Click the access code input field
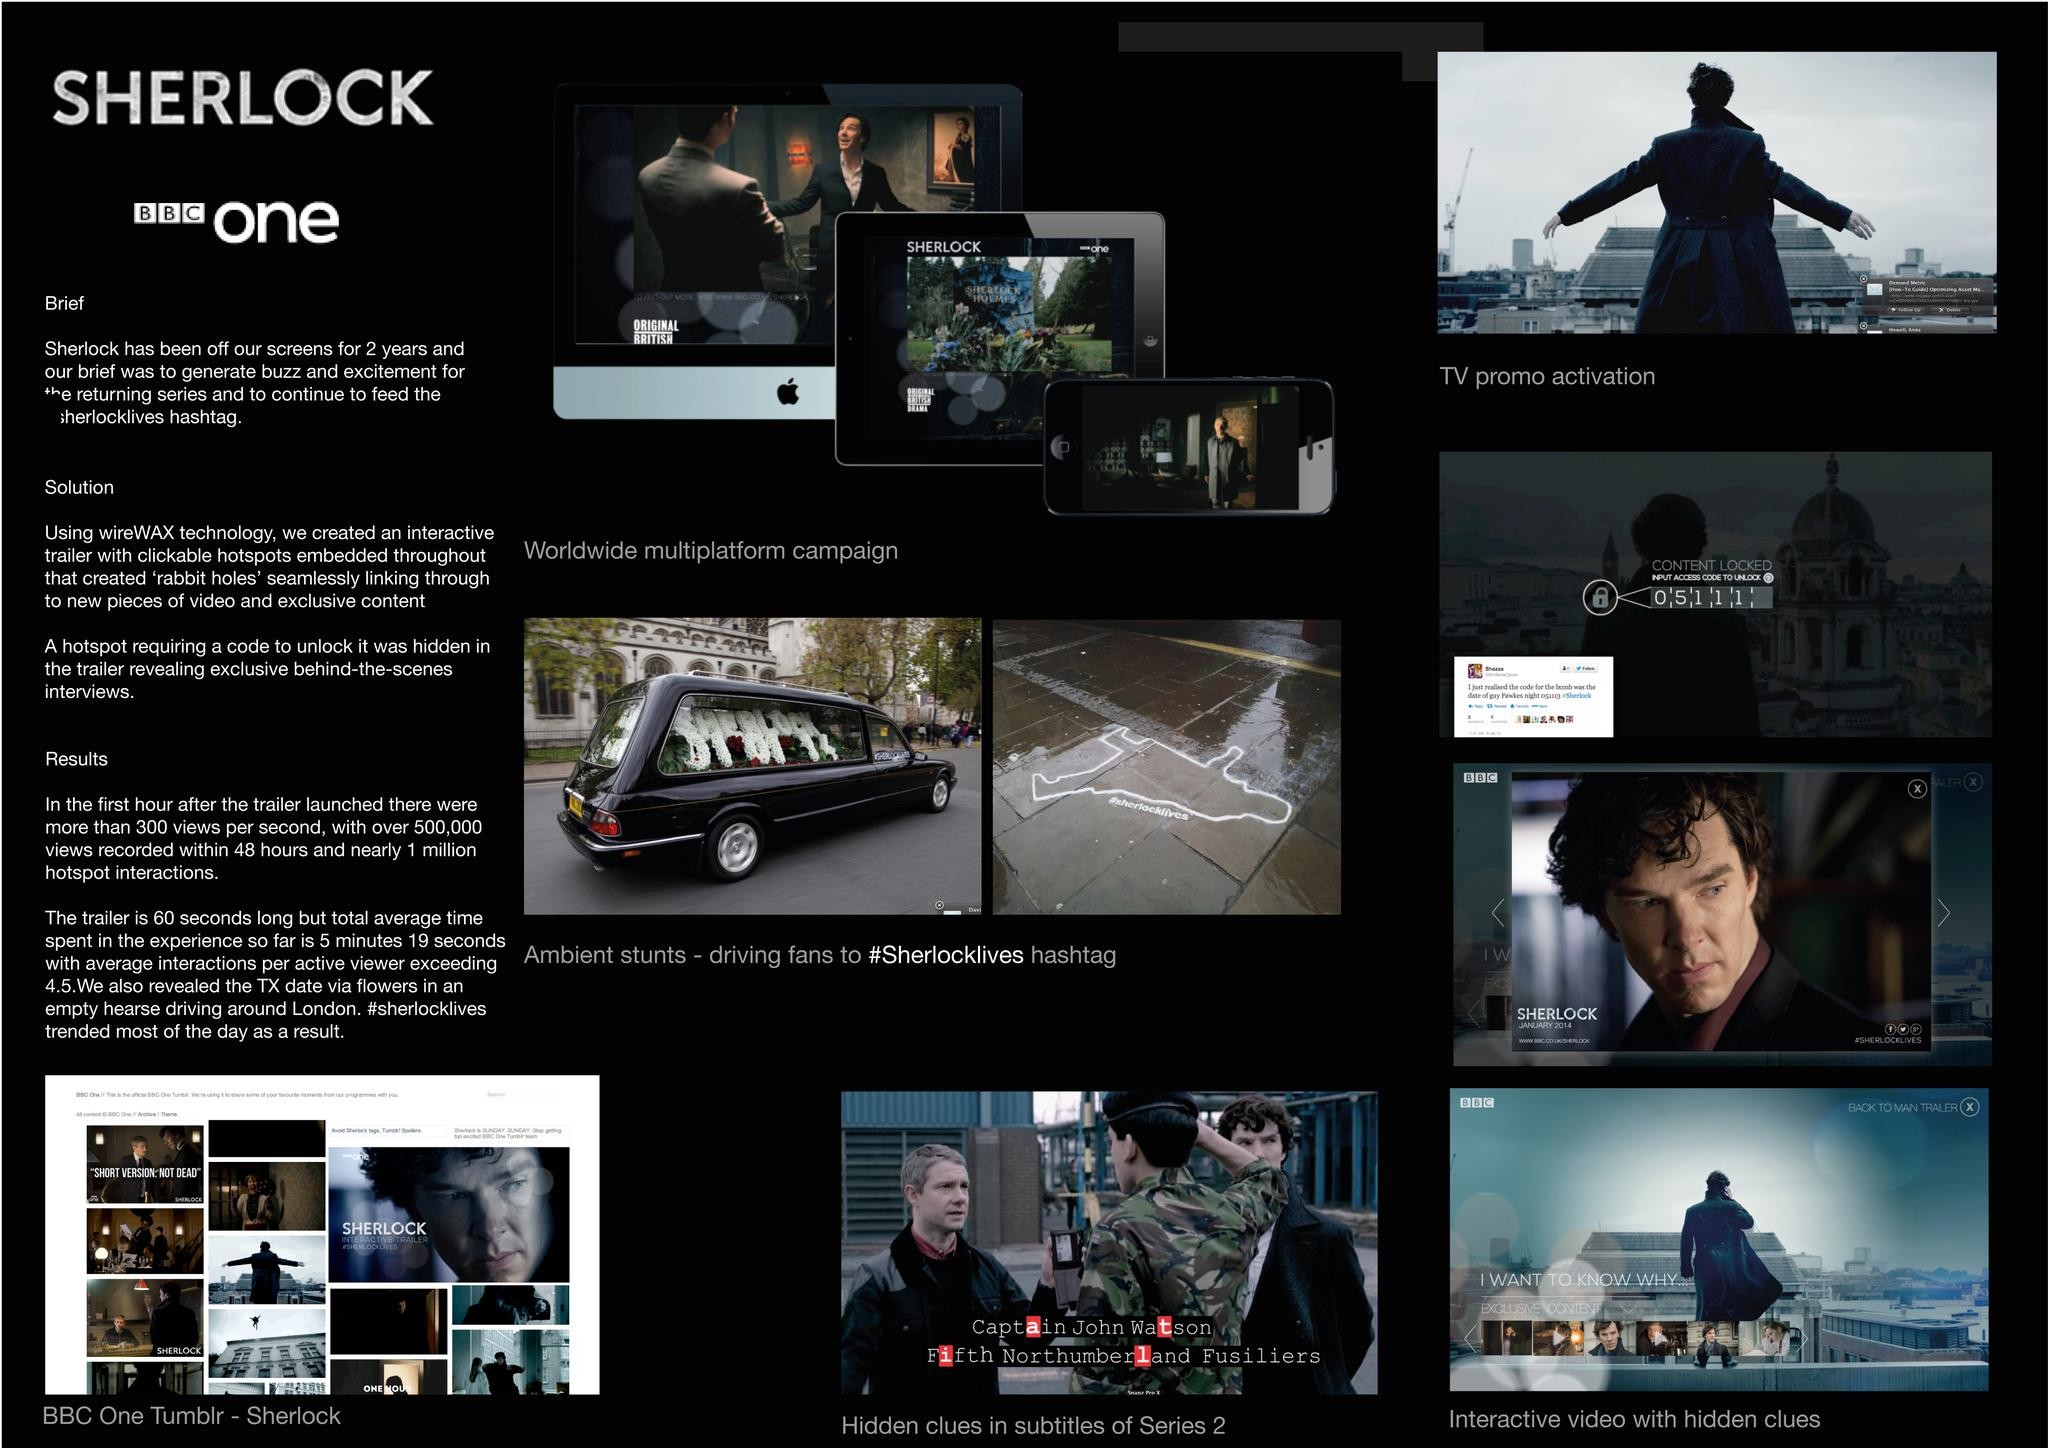 1710,598
